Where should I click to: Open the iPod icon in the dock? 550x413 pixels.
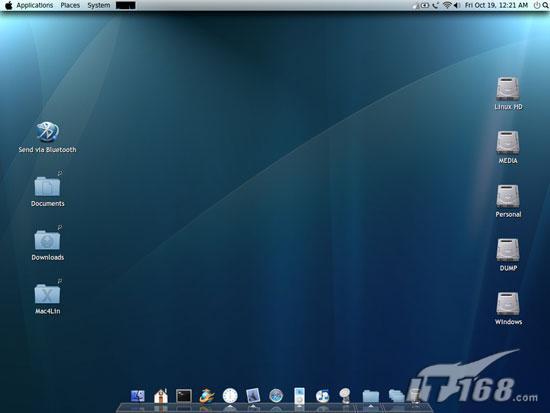pyautogui.click(x=299, y=396)
